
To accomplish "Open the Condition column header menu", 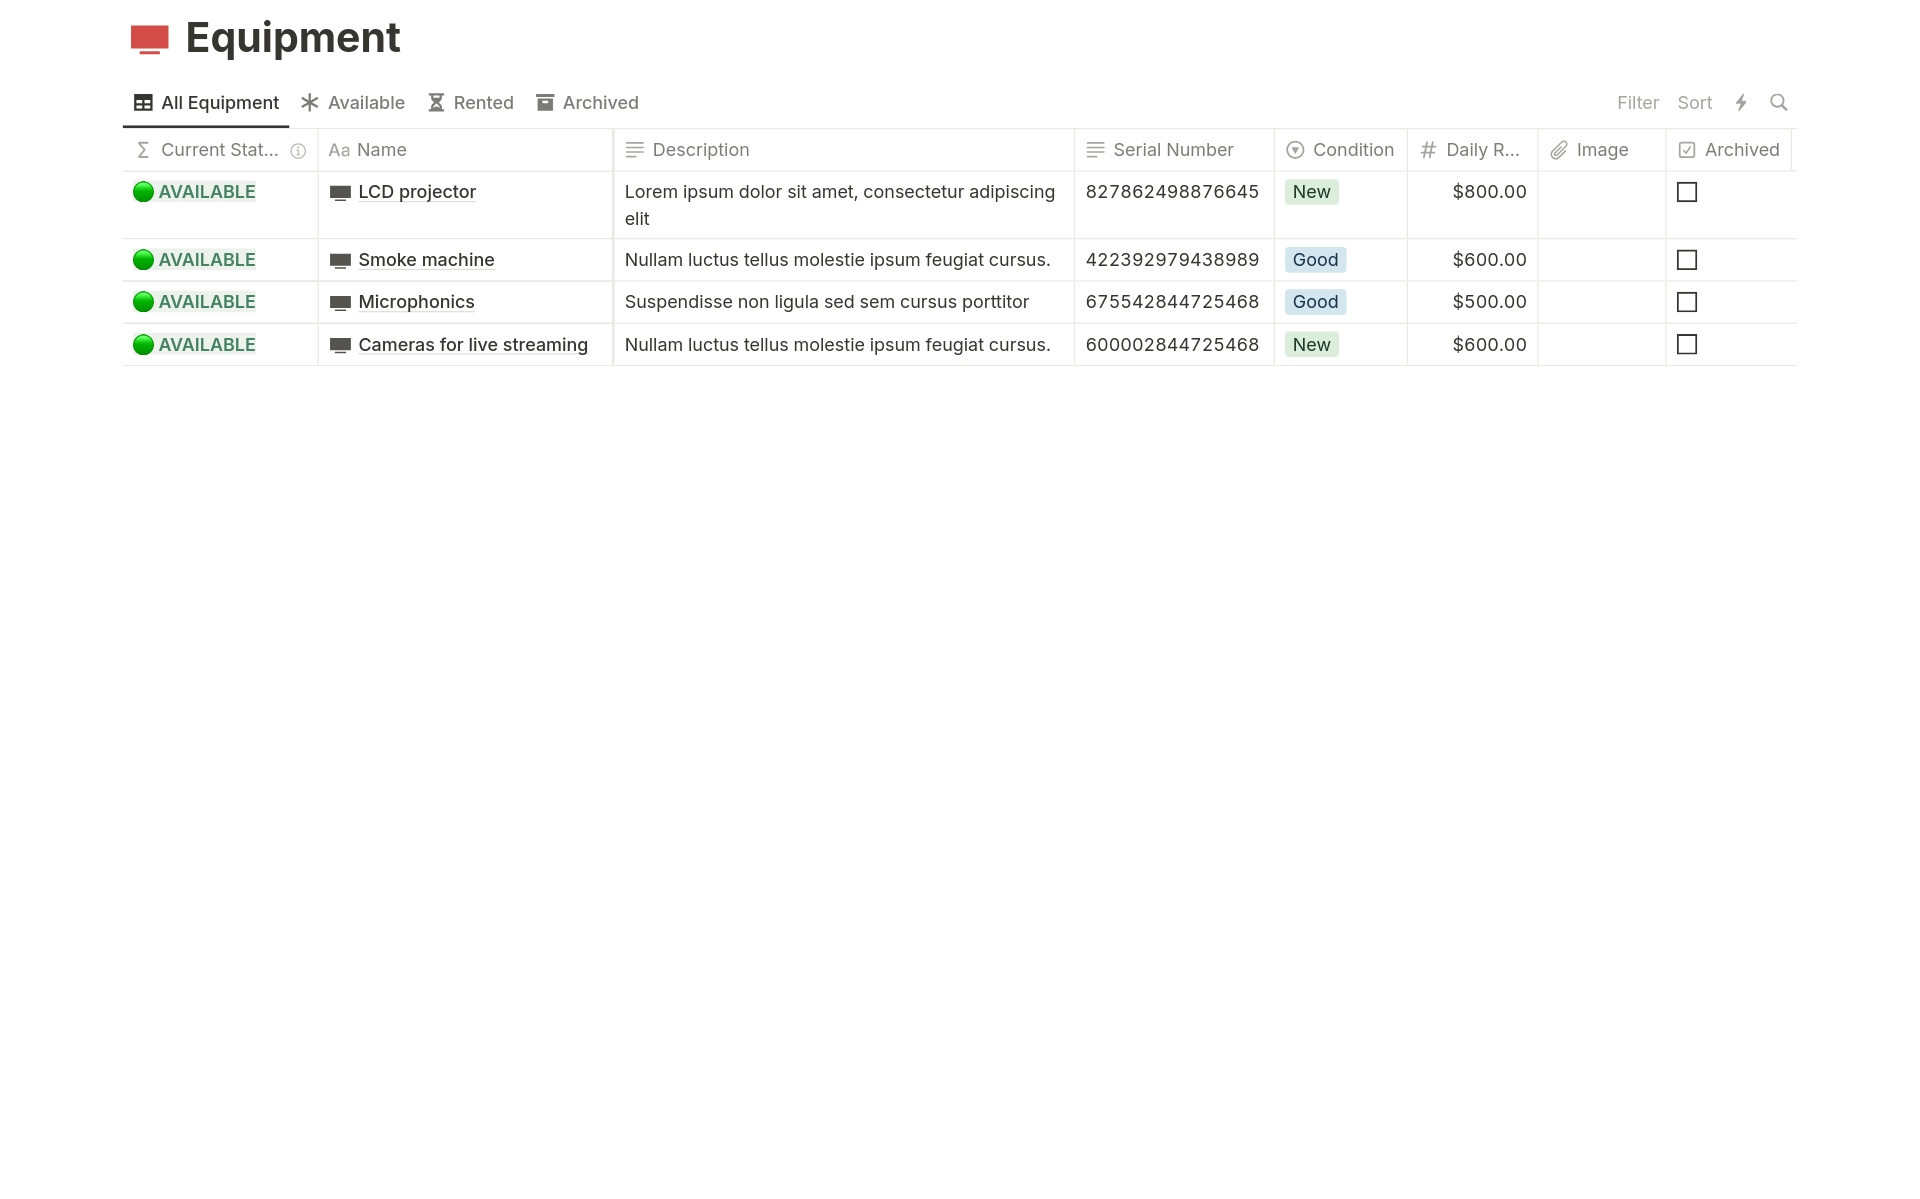I will (1340, 150).
